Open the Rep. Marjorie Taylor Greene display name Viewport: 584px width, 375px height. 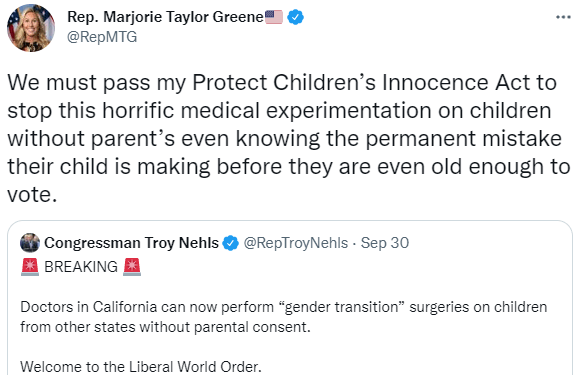(165, 17)
